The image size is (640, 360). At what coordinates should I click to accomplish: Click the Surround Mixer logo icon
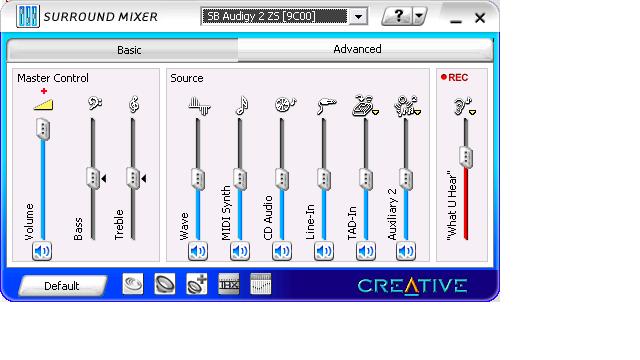28,16
